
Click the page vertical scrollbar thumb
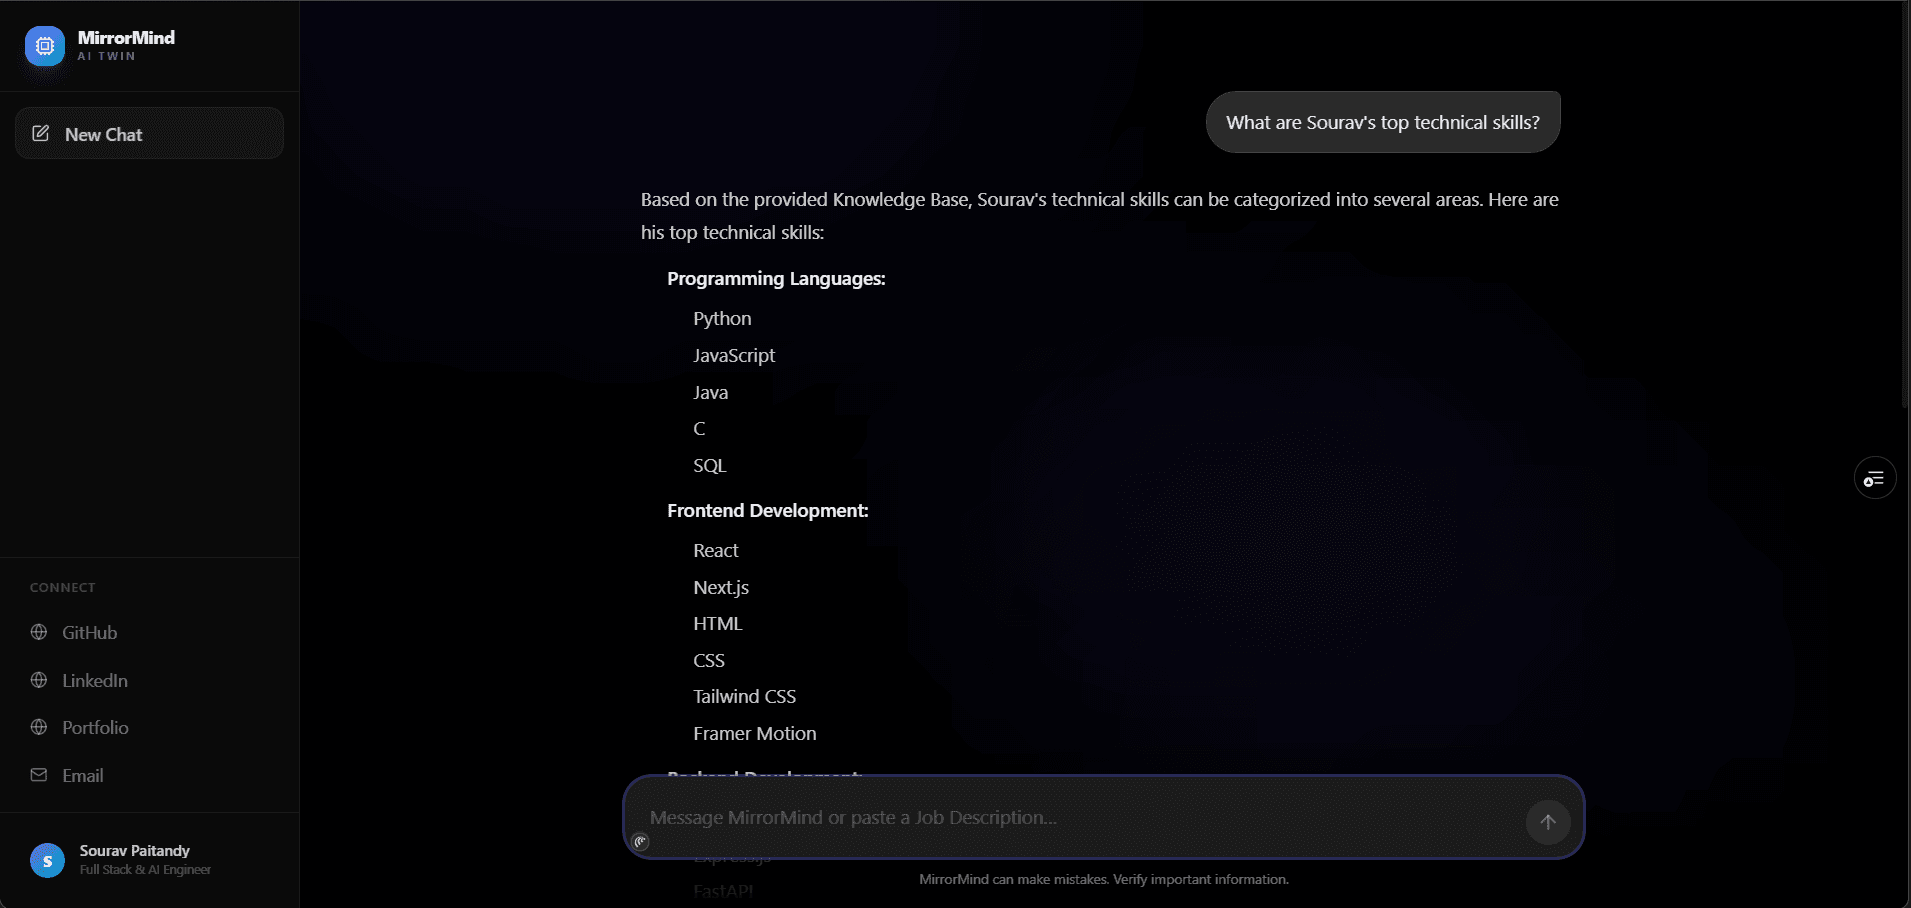pyautogui.click(x=1905, y=205)
